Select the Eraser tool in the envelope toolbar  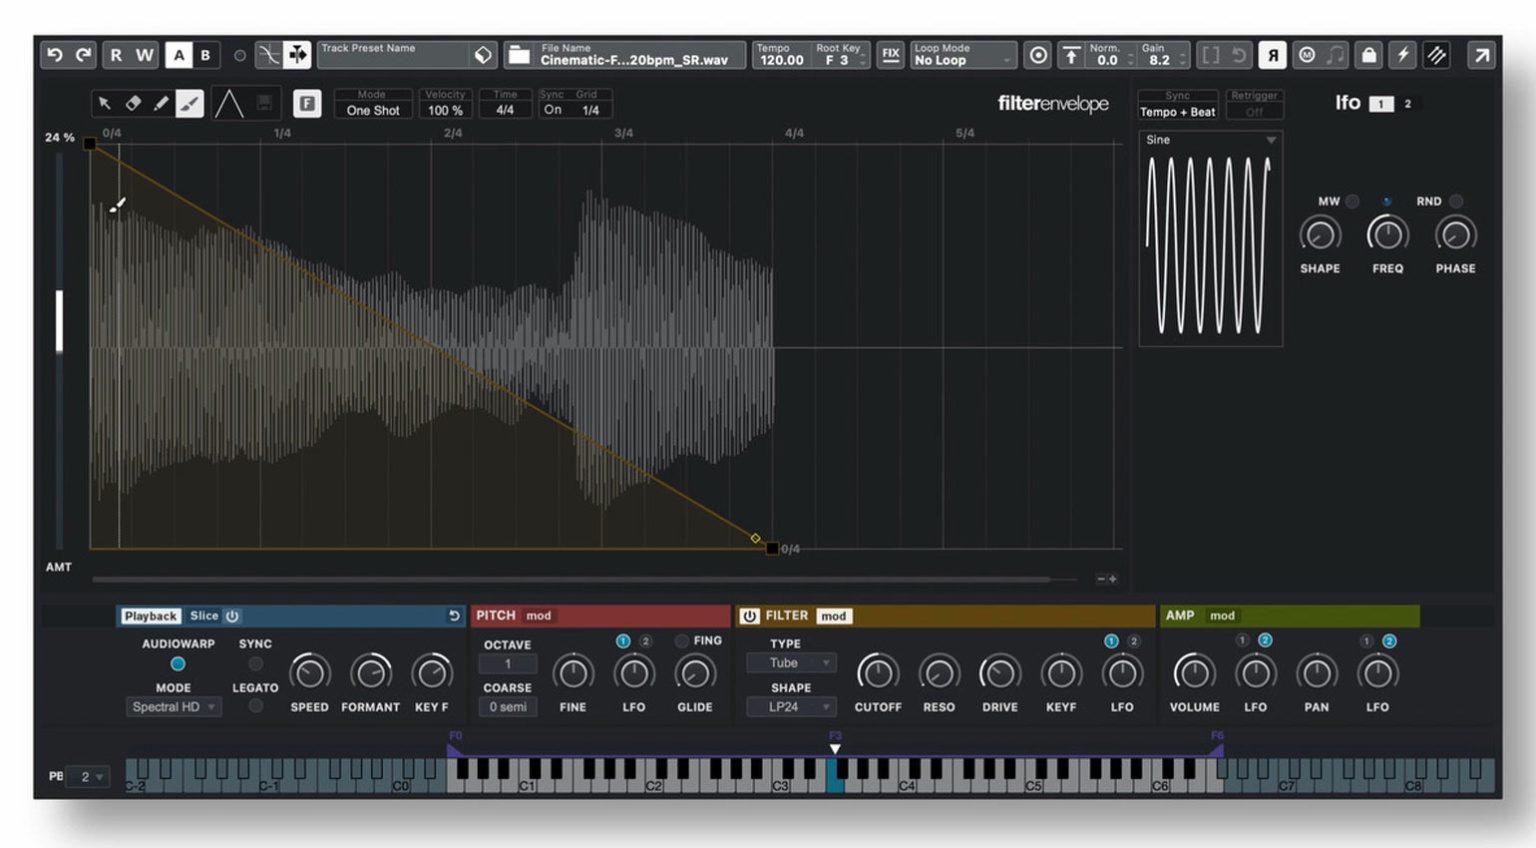[133, 103]
